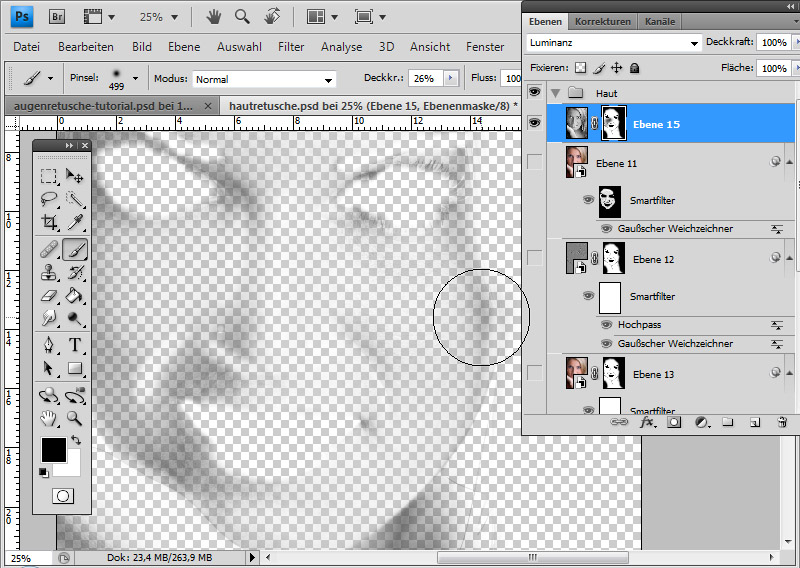Launch Adobe Bridge
The image size is (800, 568).
click(x=57, y=17)
